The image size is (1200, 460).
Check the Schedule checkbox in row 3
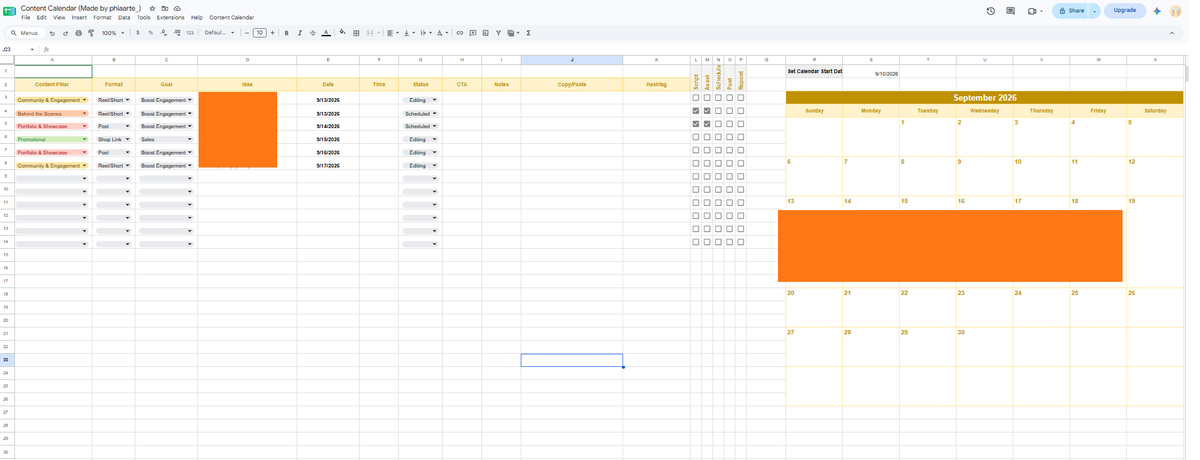tap(718, 98)
